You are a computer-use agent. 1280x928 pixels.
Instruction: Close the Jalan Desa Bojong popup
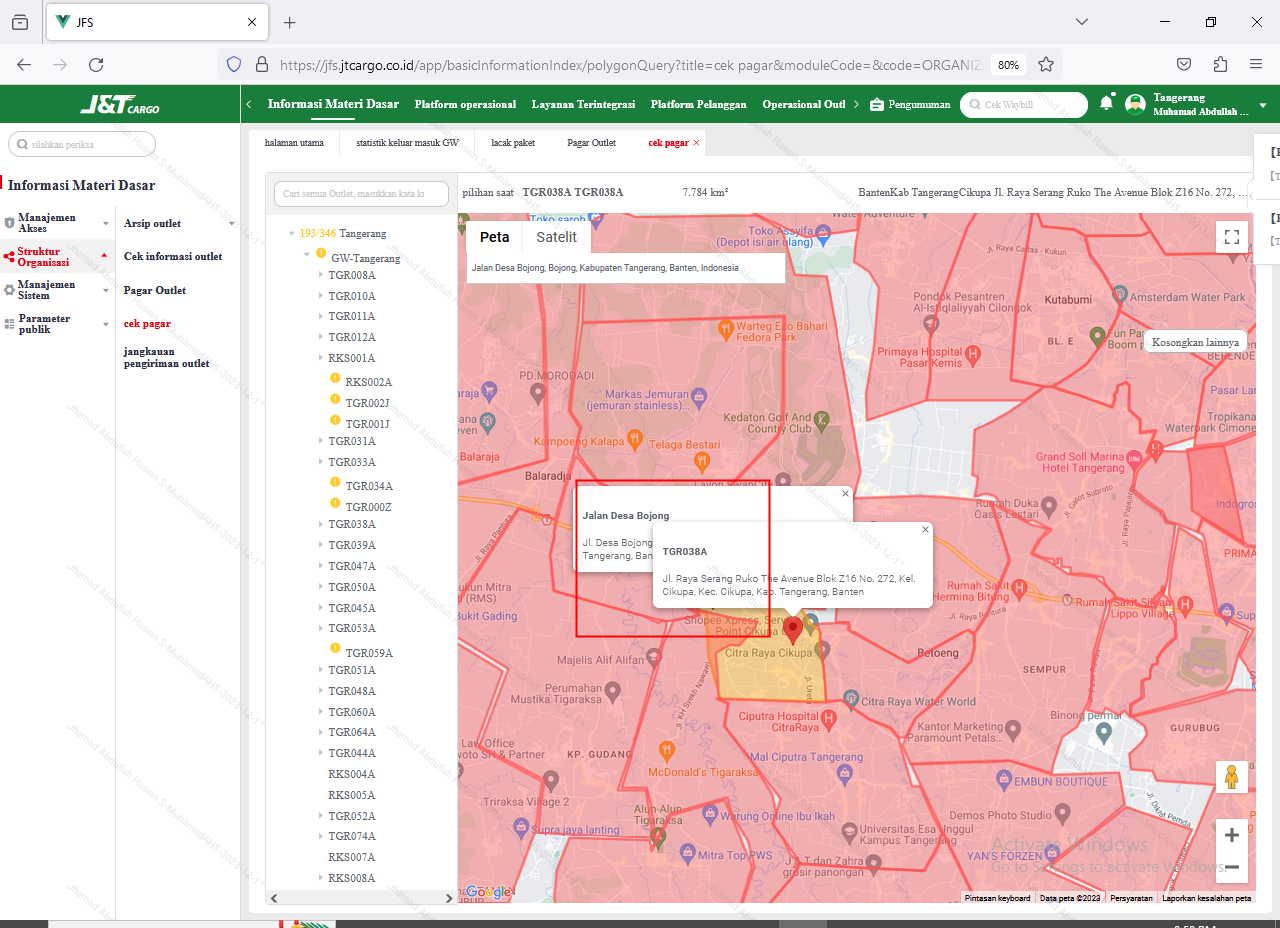[845, 493]
